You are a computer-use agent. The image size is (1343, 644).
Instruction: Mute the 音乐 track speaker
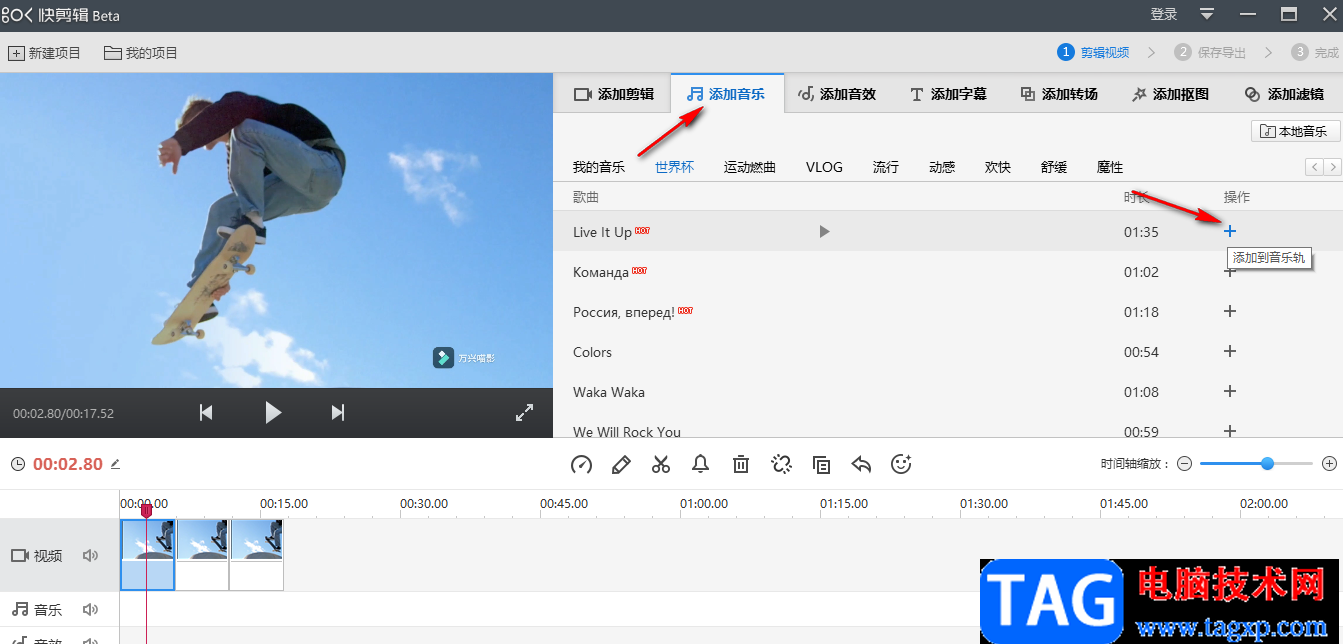click(x=91, y=609)
